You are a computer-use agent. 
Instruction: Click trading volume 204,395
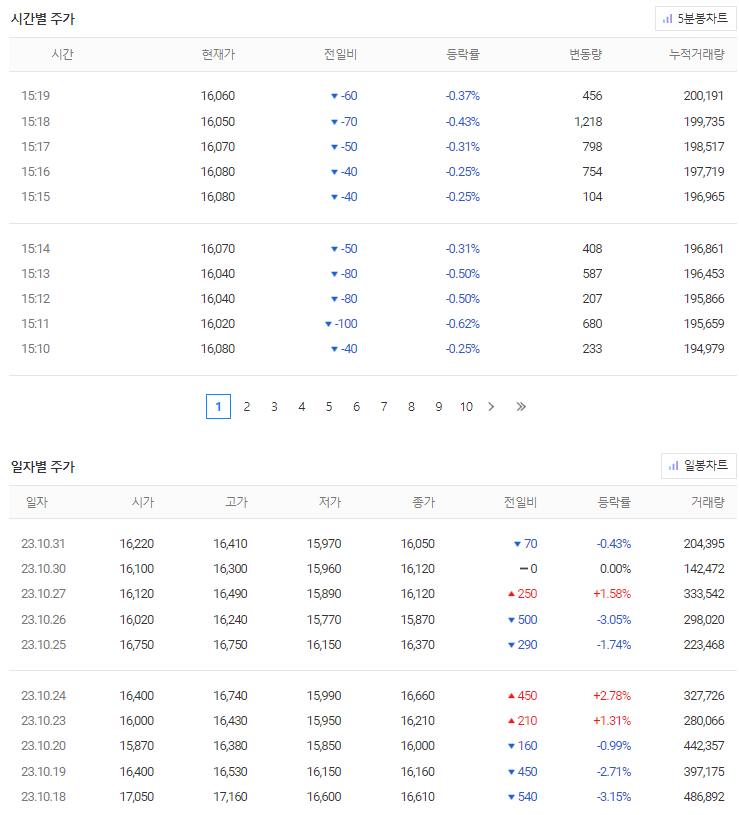pyautogui.click(x=704, y=544)
